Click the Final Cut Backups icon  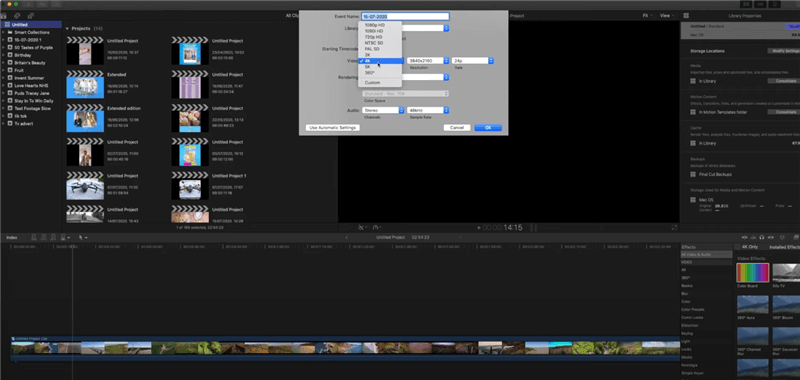(x=693, y=174)
